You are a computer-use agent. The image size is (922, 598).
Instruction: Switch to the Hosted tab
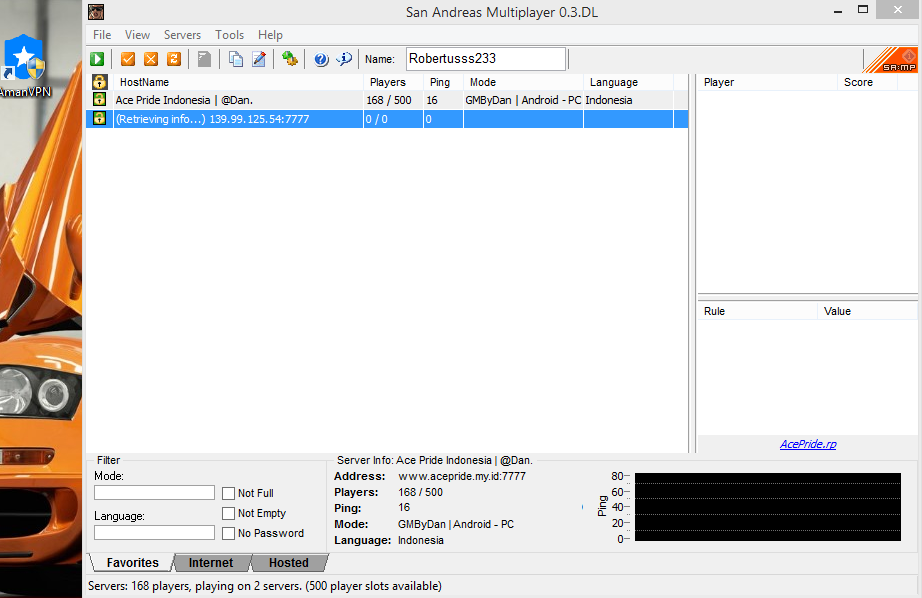[289, 563]
